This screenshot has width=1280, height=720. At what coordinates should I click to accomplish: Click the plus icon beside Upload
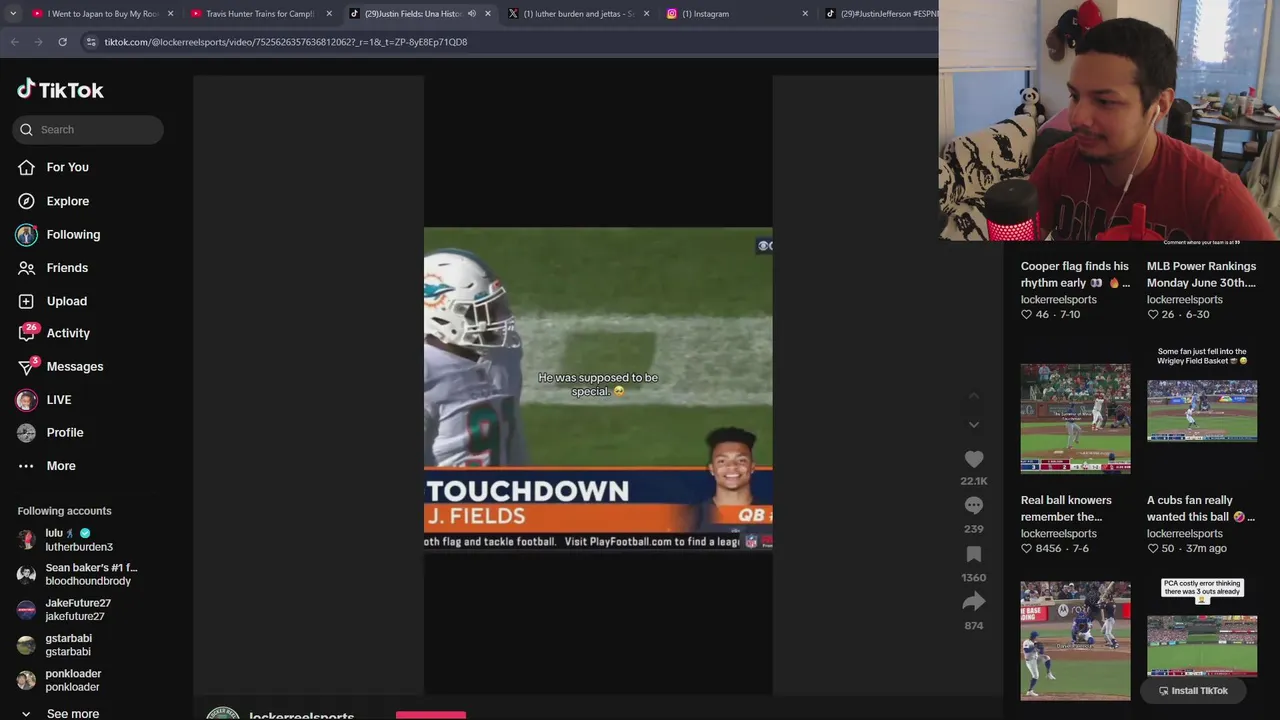(x=27, y=301)
